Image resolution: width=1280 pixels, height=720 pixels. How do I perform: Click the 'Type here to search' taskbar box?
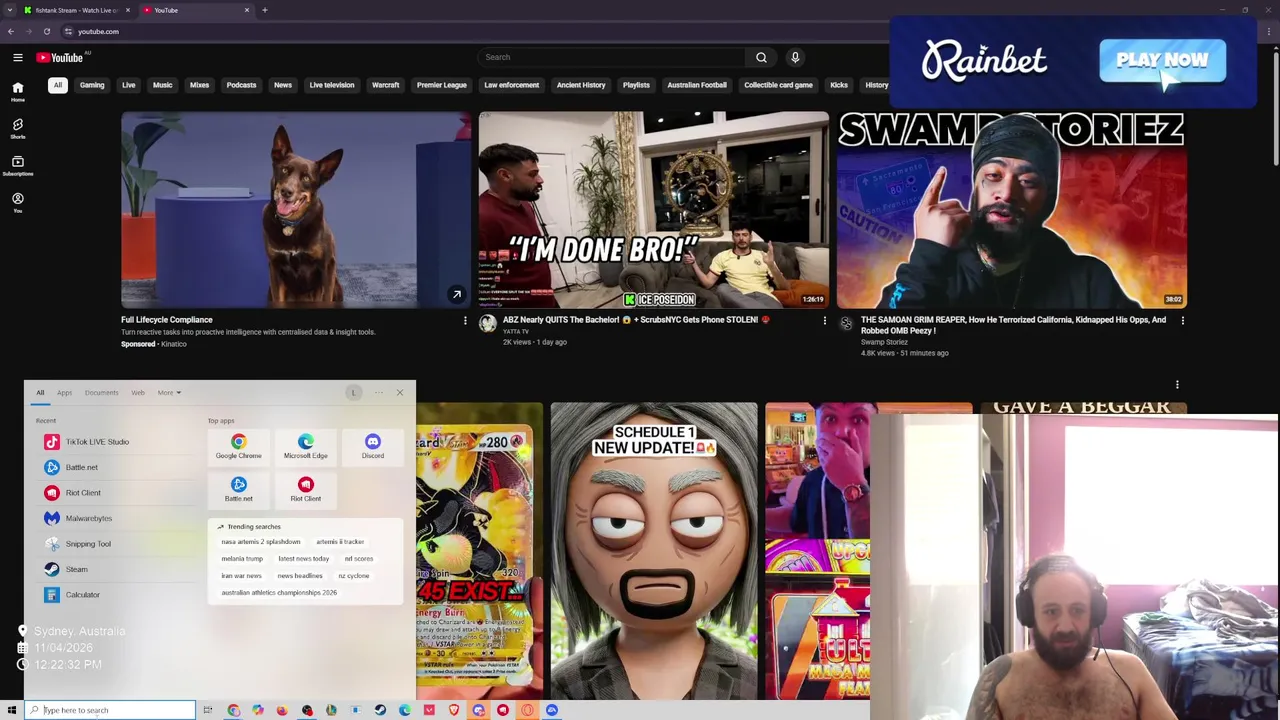point(110,710)
